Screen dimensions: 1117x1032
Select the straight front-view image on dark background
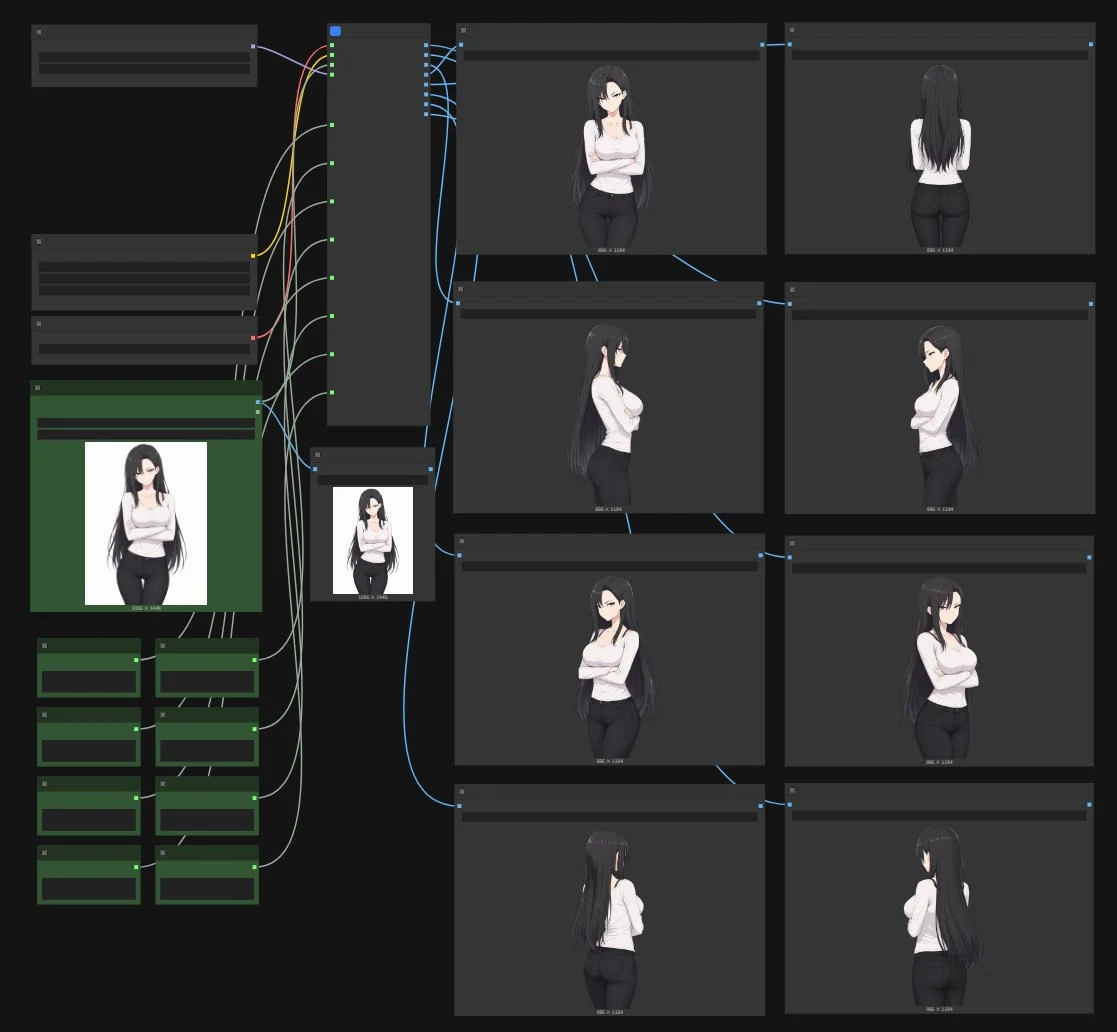(611, 155)
